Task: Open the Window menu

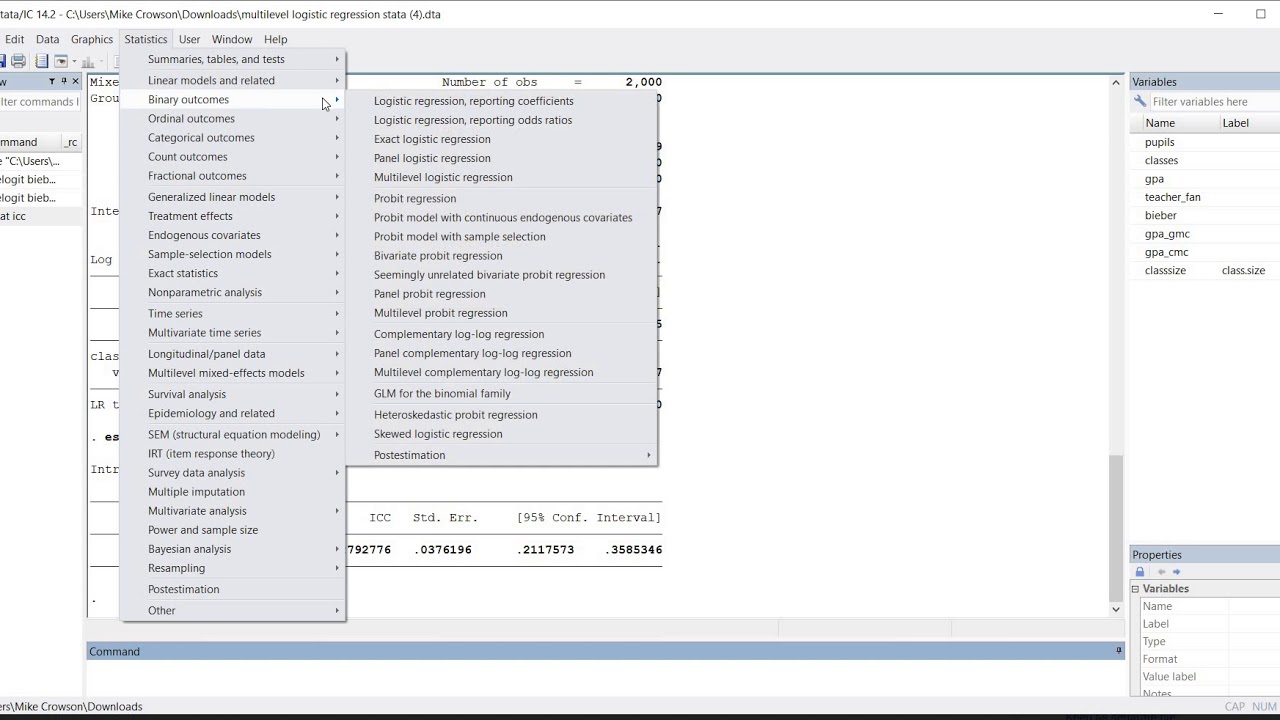Action: coord(232,39)
